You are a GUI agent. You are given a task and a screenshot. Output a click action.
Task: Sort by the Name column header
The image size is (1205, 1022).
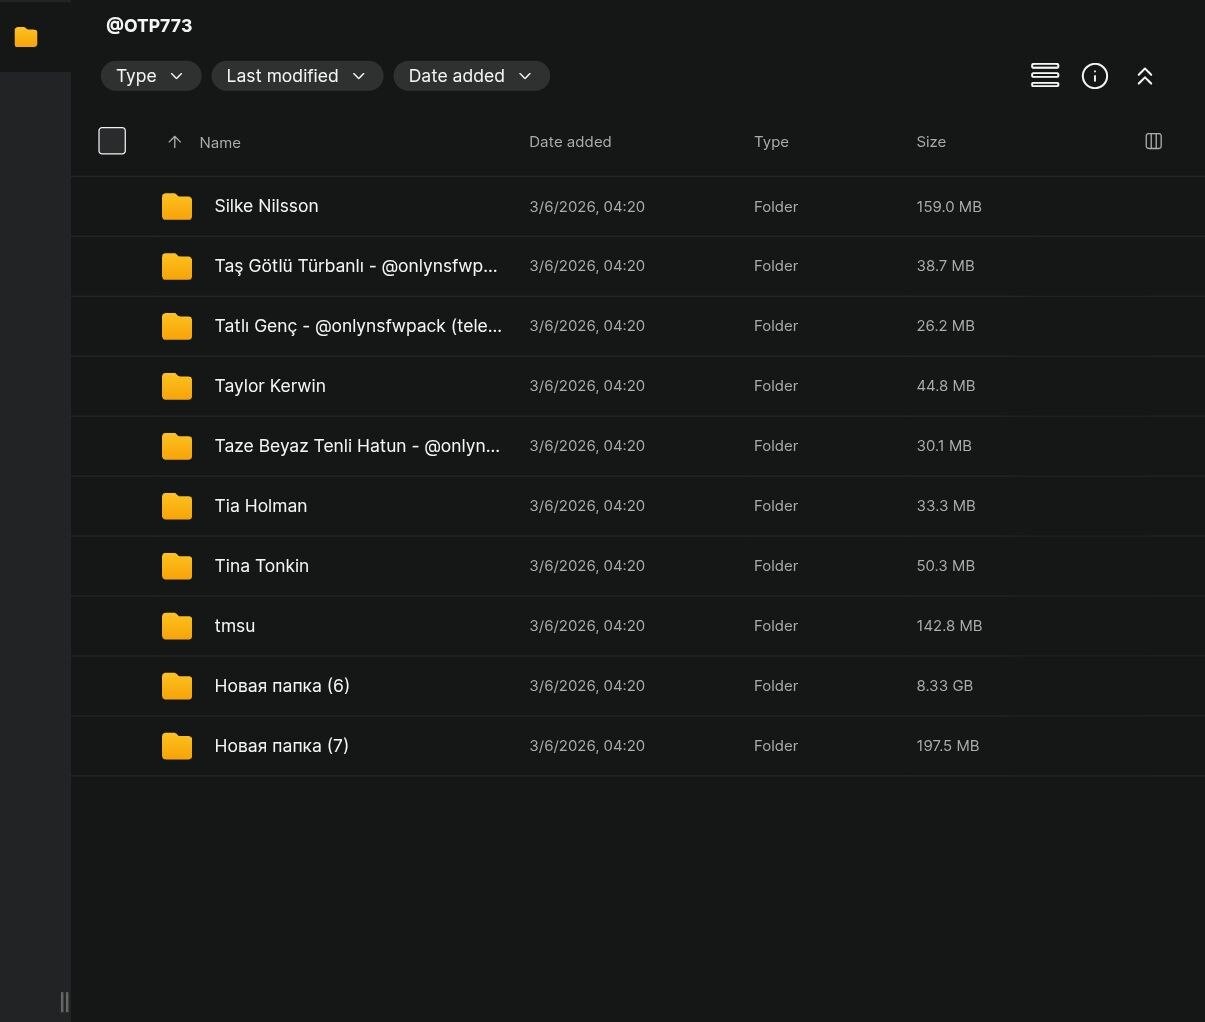pyautogui.click(x=220, y=142)
